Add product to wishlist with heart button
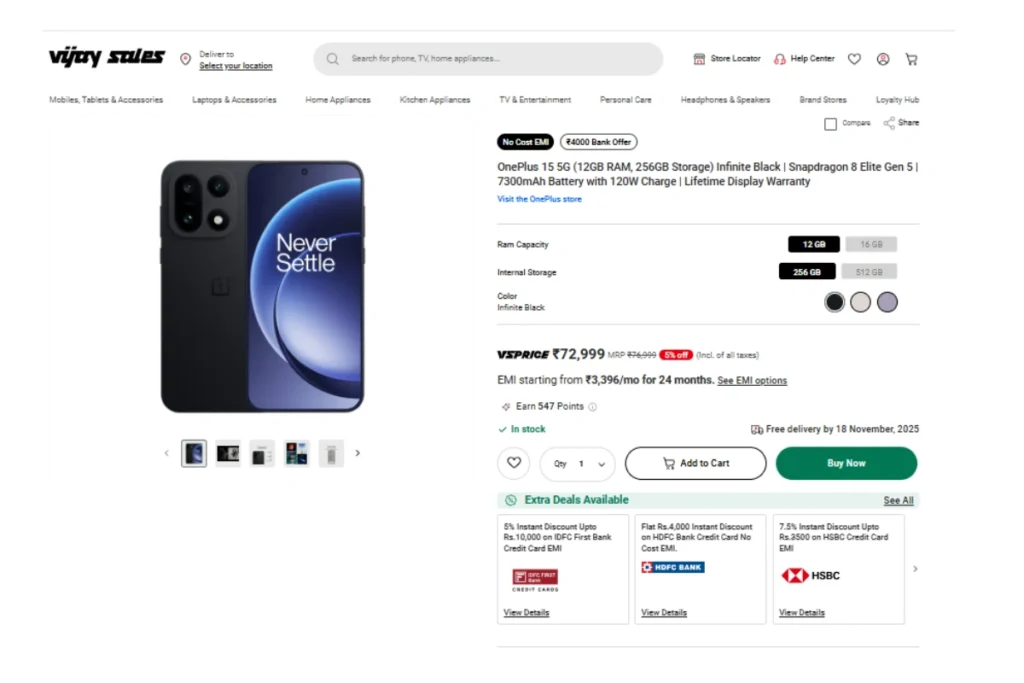Viewport: 1024px width, 683px height. pos(513,463)
